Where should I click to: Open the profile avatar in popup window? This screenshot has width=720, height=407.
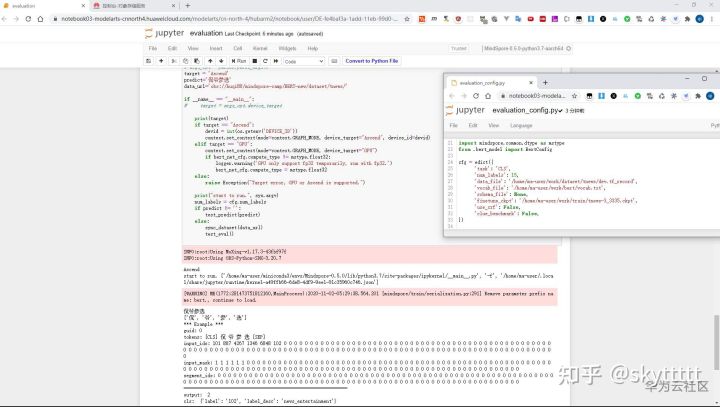coord(710,96)
